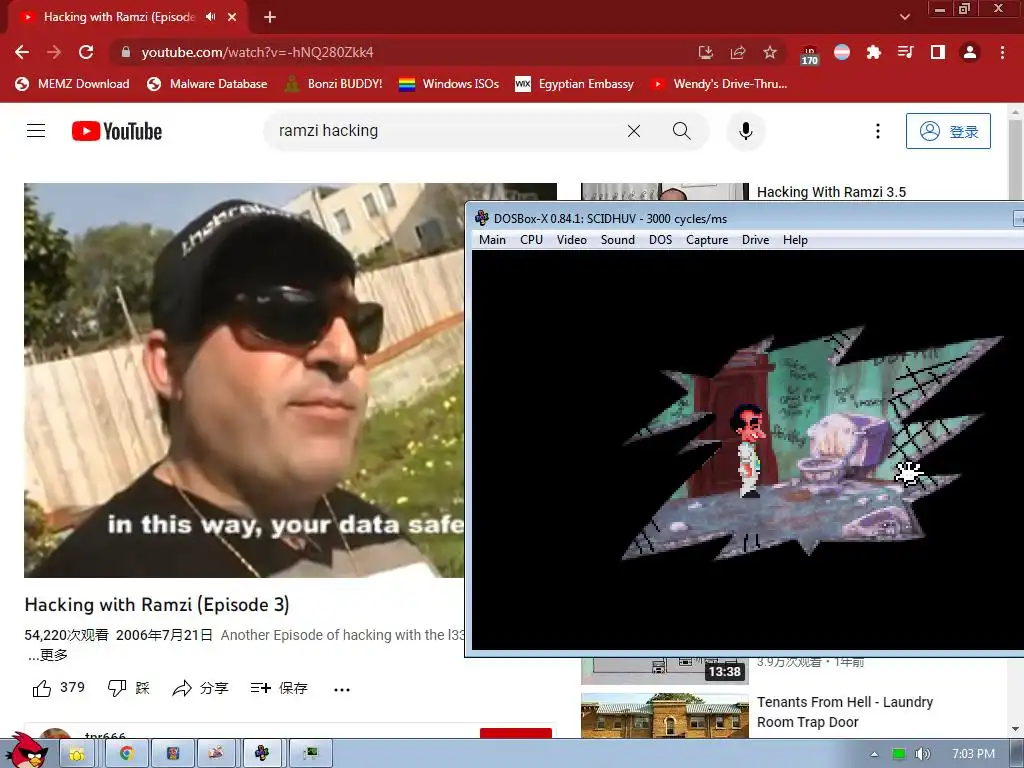
Task: Show hidden system tray icons arrow
Action: click(874, 754)
